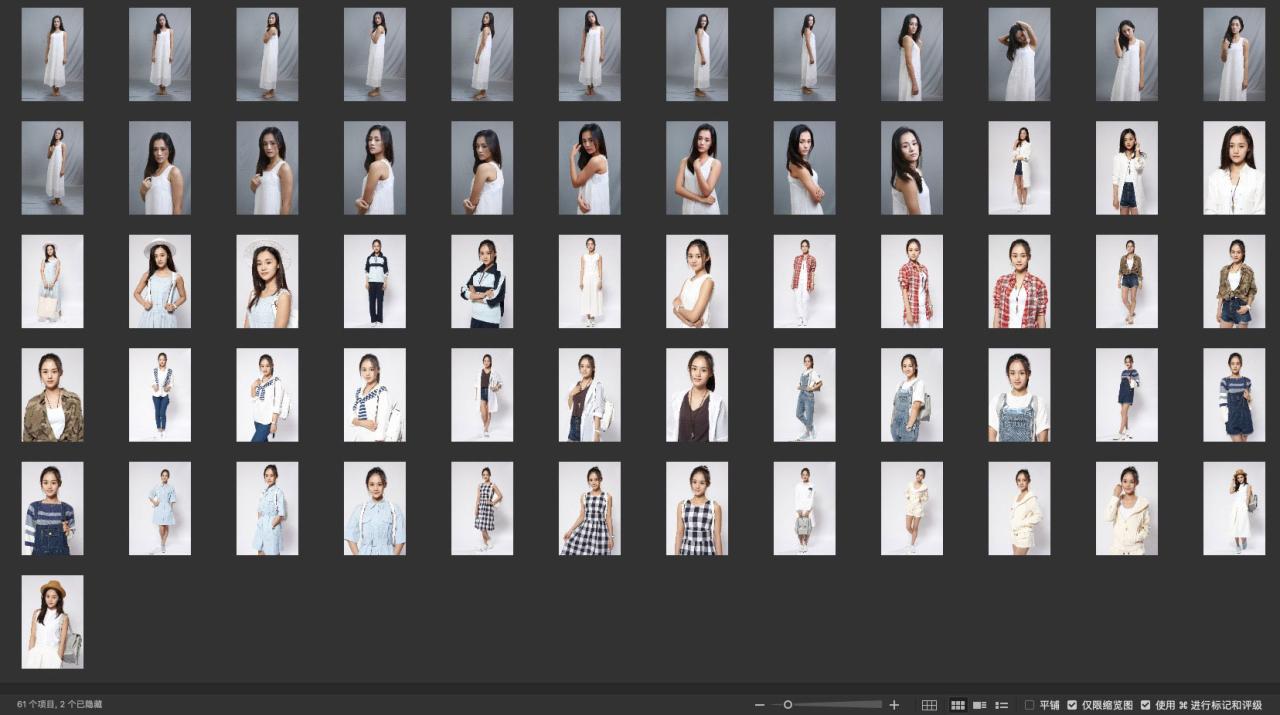
Task: Uncheck the 仅限缩览图 checkbox
Action: (1072, 705)
